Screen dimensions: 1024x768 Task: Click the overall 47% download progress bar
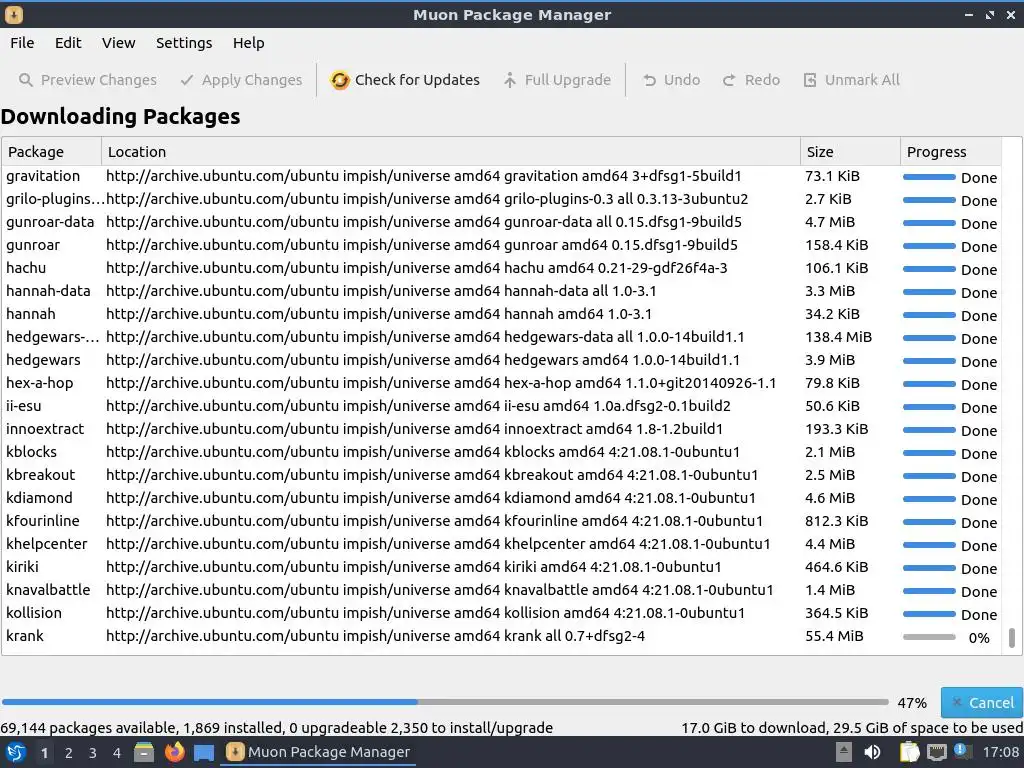coord(445,703)
